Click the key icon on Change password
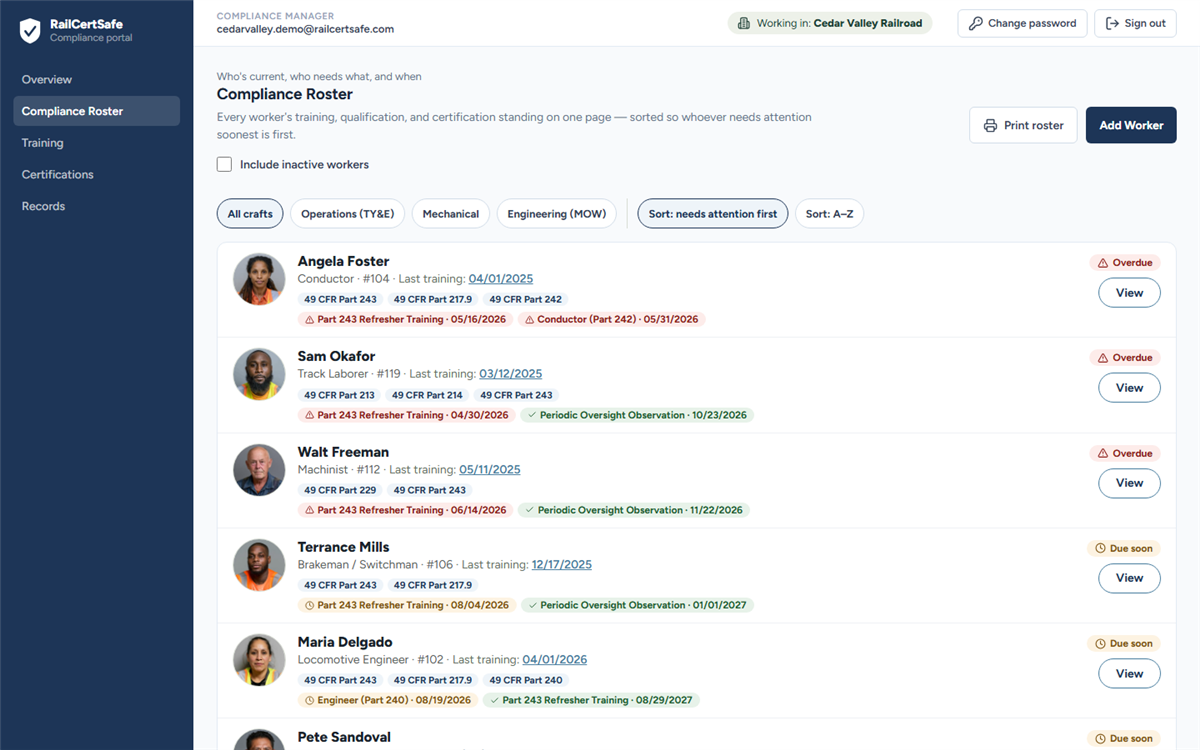This screenshot has height=750, width=1200. [x=976, y=23]
